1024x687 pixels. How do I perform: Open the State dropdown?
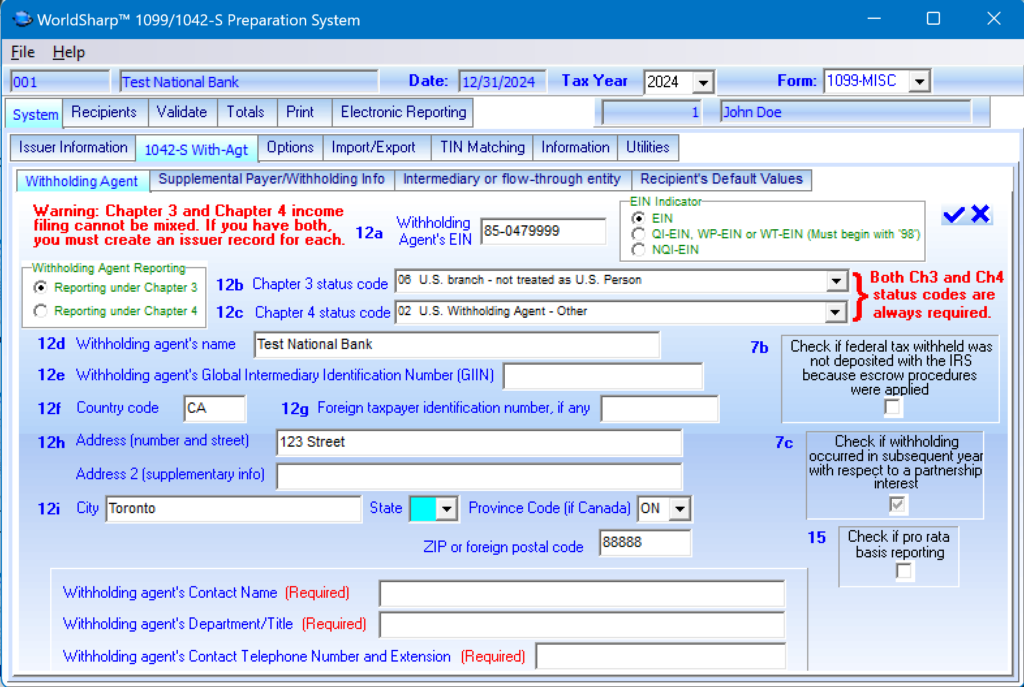click(447, 509)
